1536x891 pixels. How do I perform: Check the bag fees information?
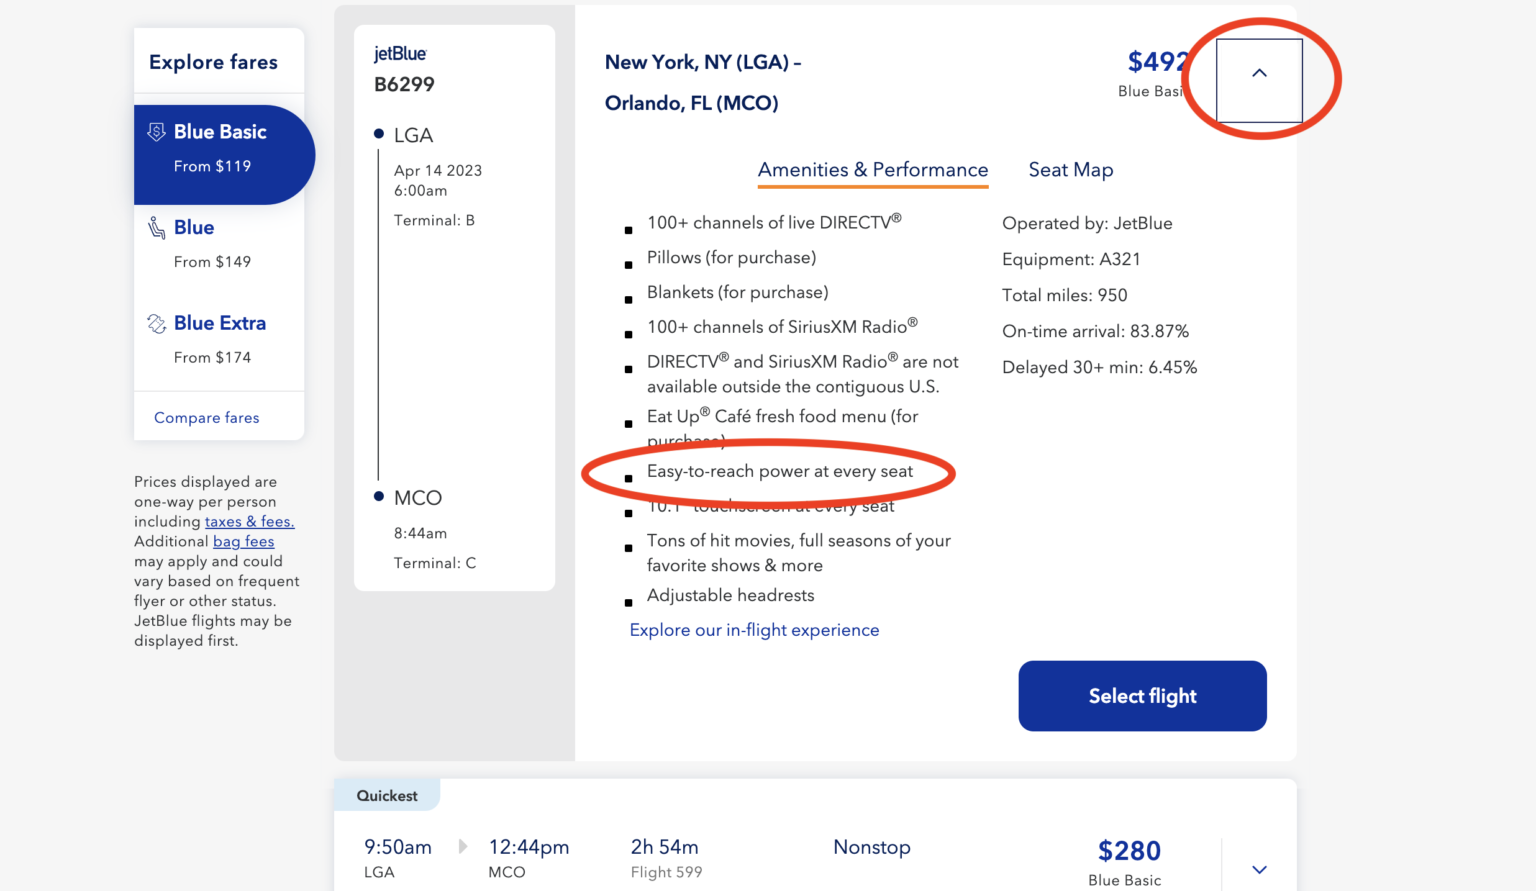243,541
